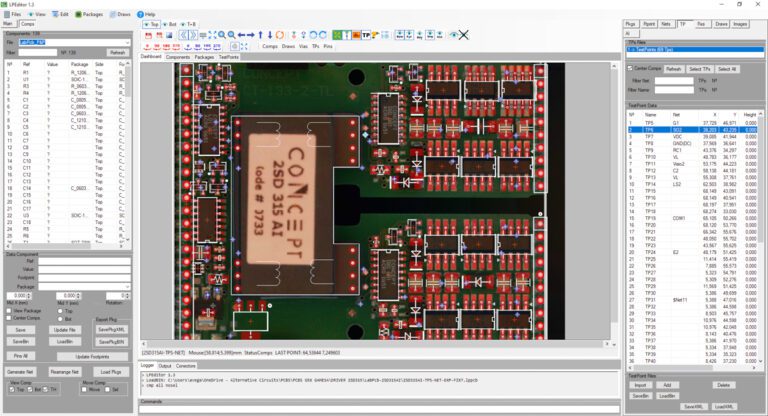
Task: Click the blue rotate 90 degrees icon
Action: [x=197, y=47]
